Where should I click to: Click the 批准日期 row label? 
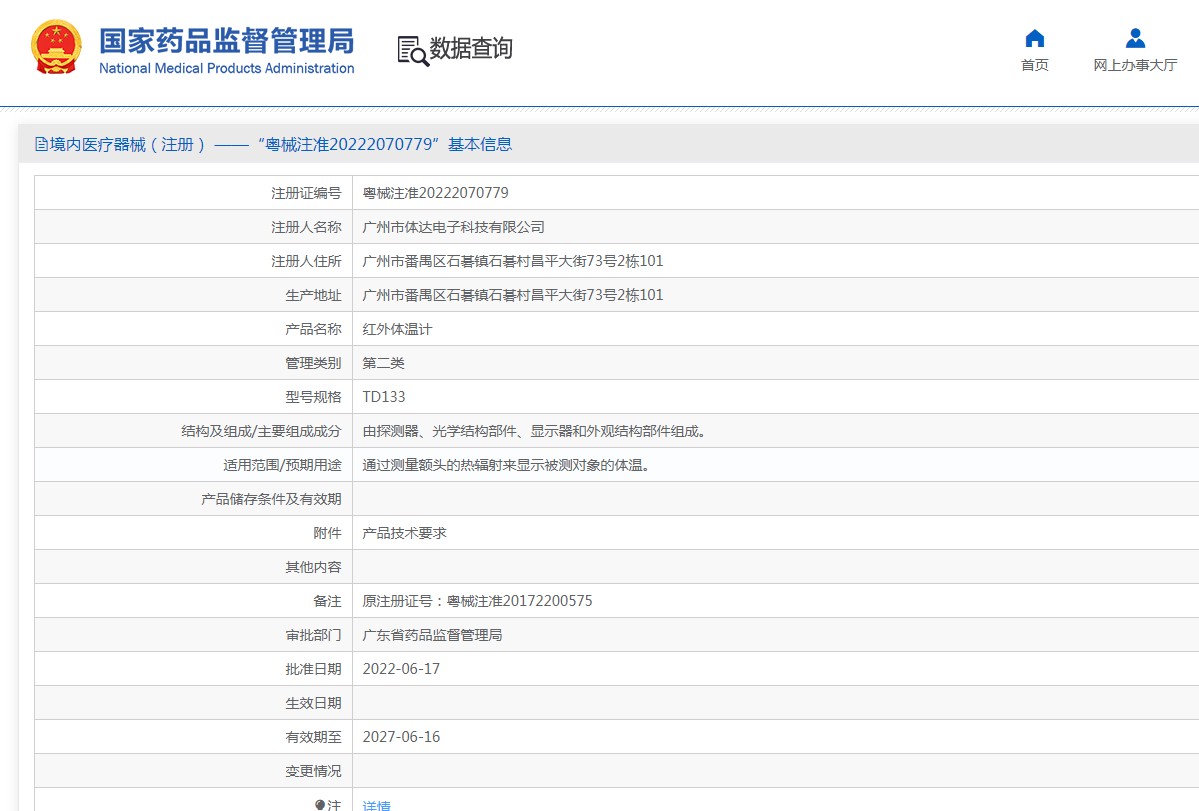(x=313, y=669)
